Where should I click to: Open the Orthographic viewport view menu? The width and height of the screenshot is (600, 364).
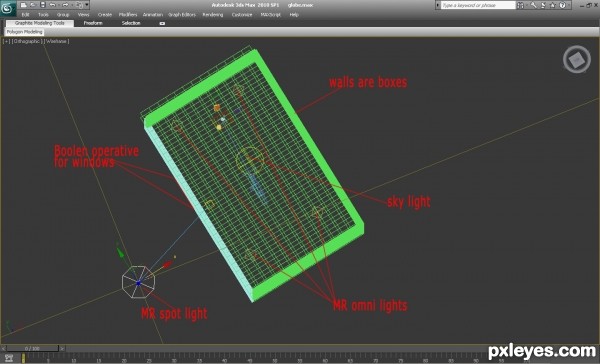coord(27,41)
